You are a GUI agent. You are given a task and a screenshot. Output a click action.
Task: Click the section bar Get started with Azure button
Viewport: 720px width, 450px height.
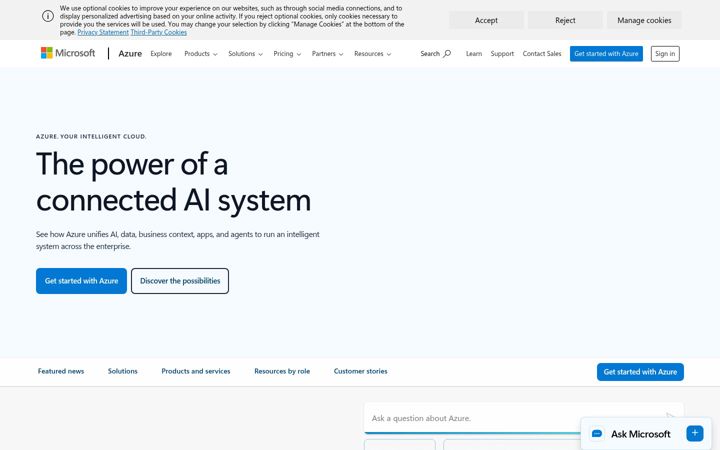(640, 372)
